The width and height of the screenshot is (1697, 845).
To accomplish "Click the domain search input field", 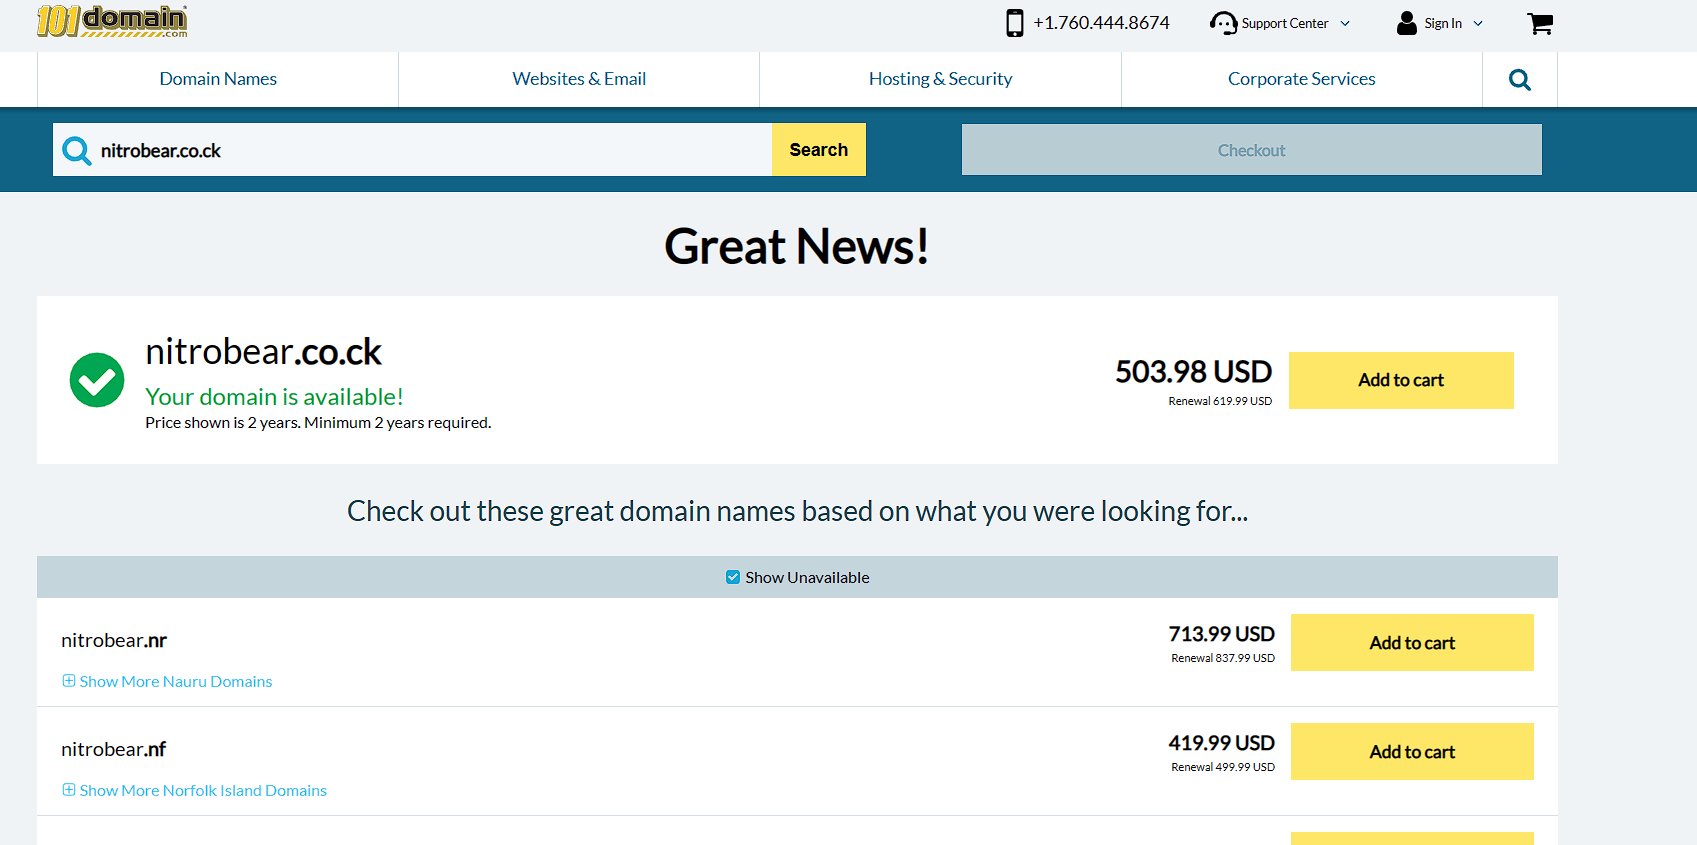I will pos(430,150).
